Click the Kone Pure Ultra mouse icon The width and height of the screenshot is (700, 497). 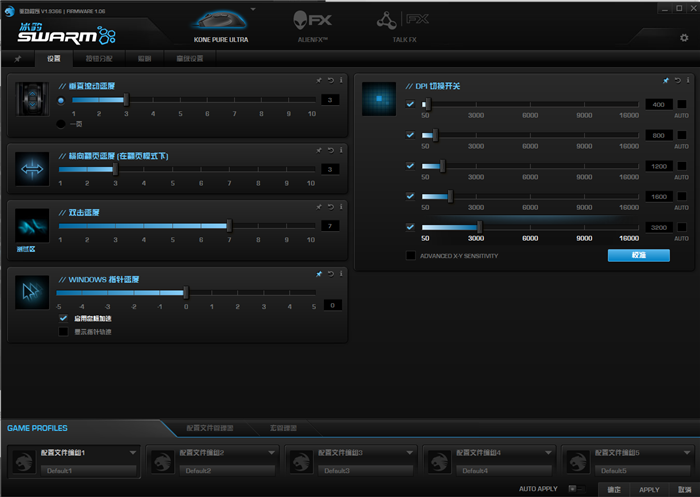(x=221, y=21)
